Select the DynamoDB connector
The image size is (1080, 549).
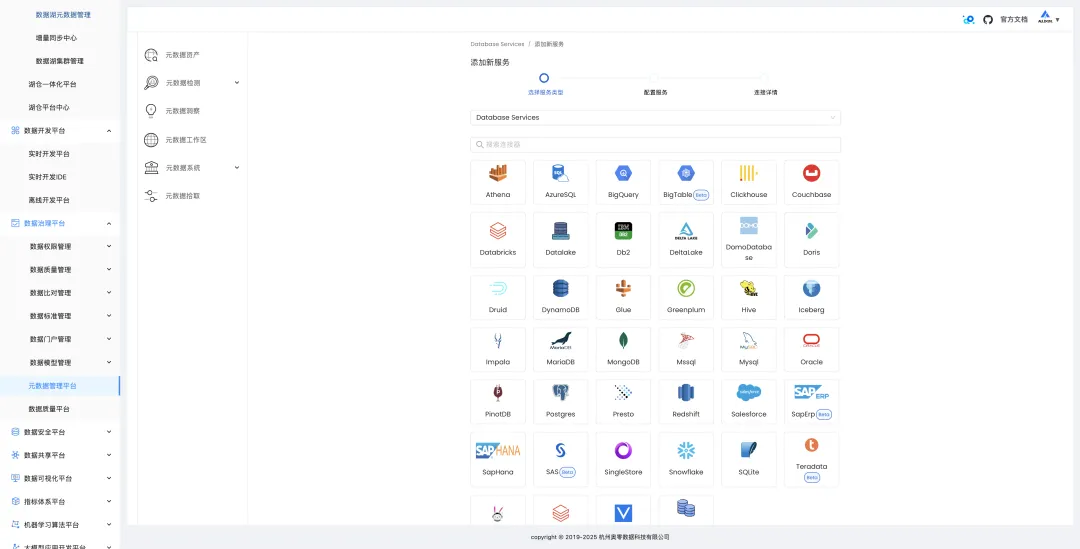pyautogui.click(x=561, y=298)
